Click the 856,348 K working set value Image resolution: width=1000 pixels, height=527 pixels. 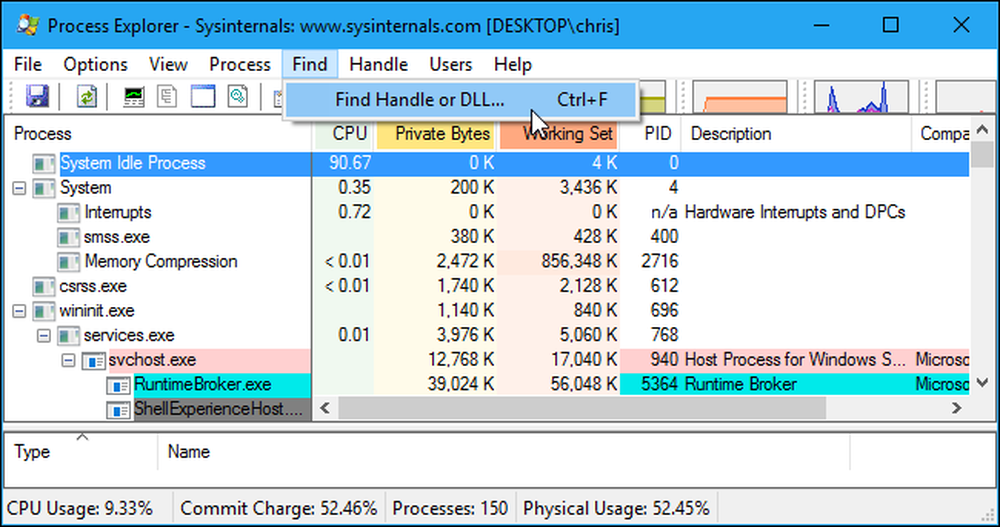click(x=579, y=262)
